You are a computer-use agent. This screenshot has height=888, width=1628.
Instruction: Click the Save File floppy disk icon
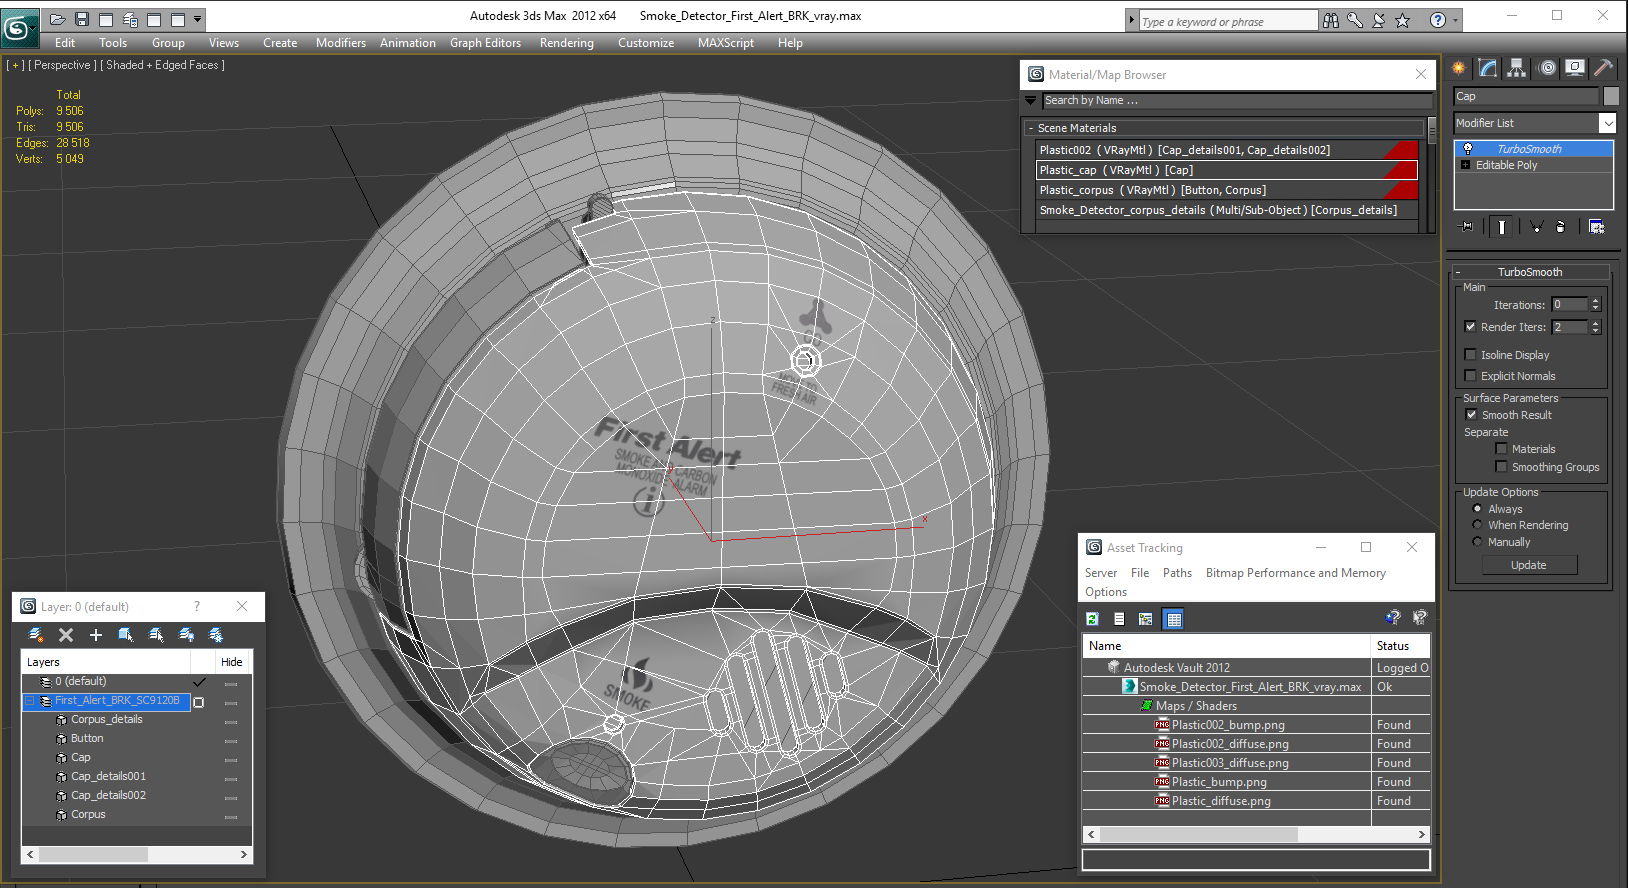point(82,19)
